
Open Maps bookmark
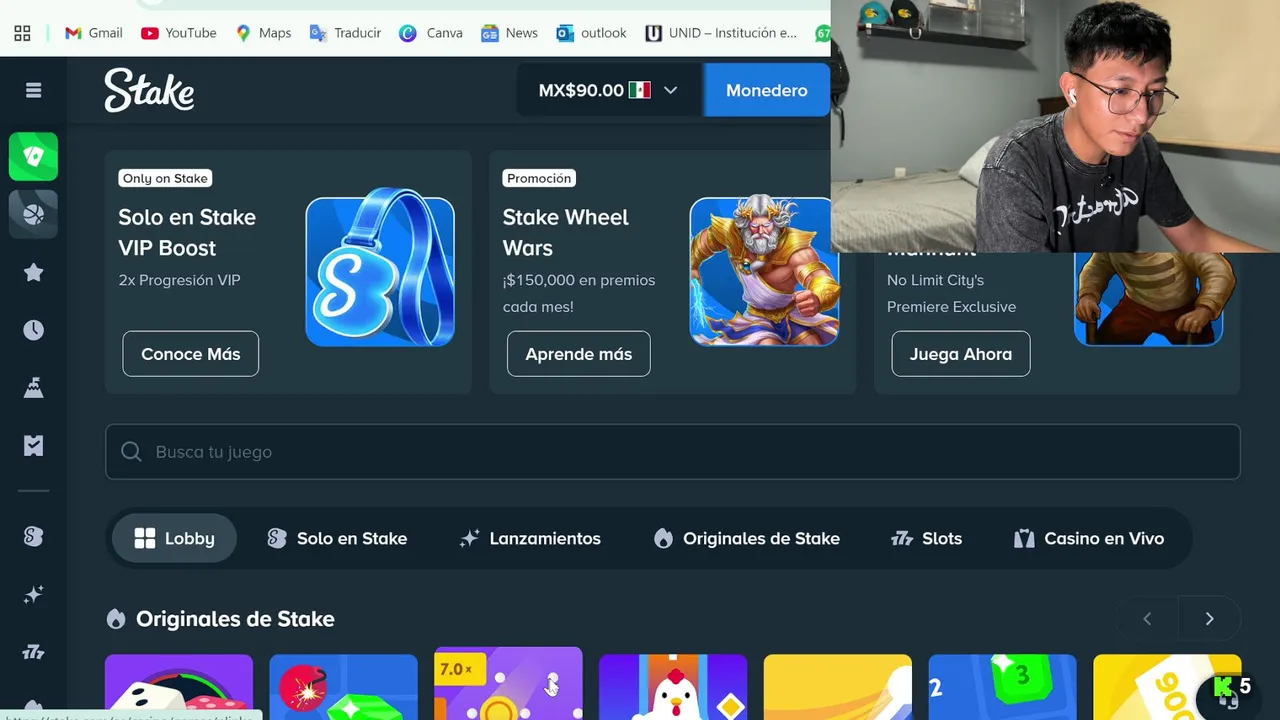[x=263, y=33]
